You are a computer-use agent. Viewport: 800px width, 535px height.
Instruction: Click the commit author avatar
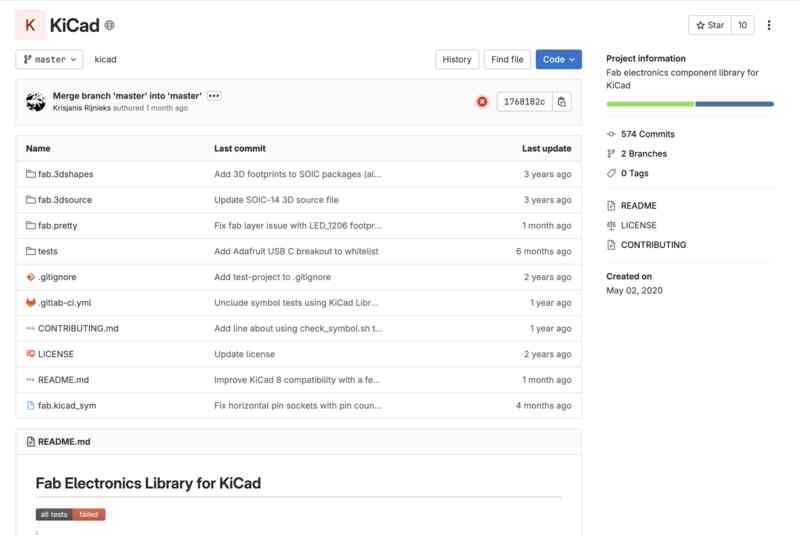[x=36, y=102]
